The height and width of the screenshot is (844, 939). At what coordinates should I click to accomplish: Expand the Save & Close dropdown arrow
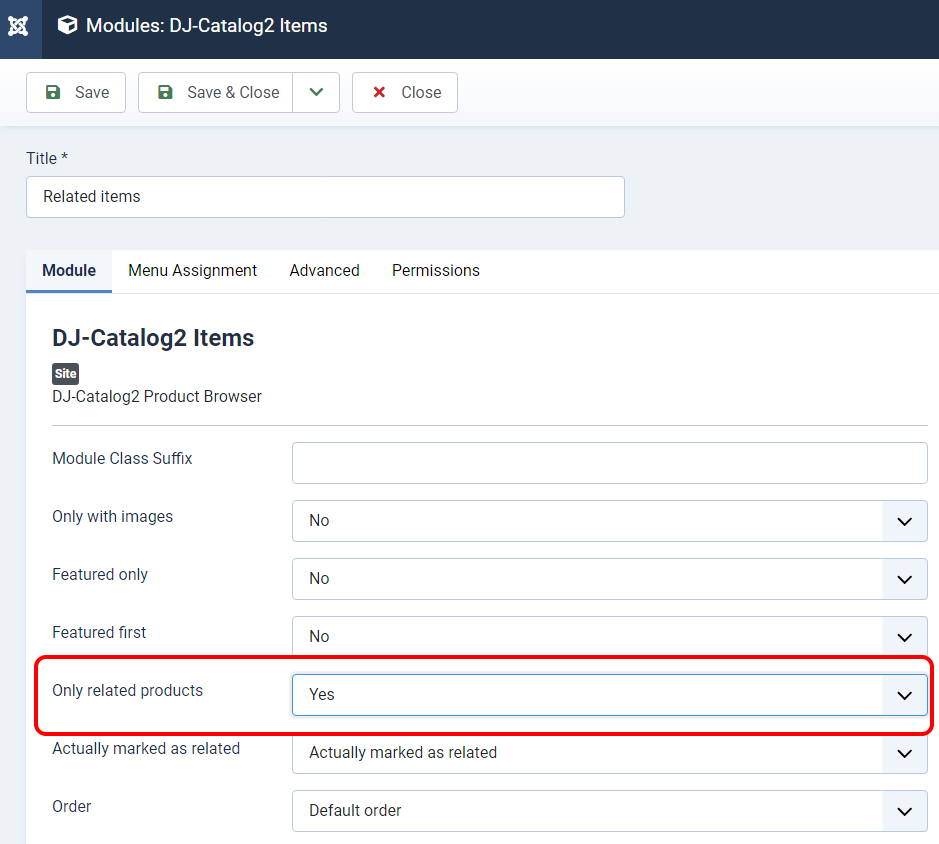click(x=316, y=92)
